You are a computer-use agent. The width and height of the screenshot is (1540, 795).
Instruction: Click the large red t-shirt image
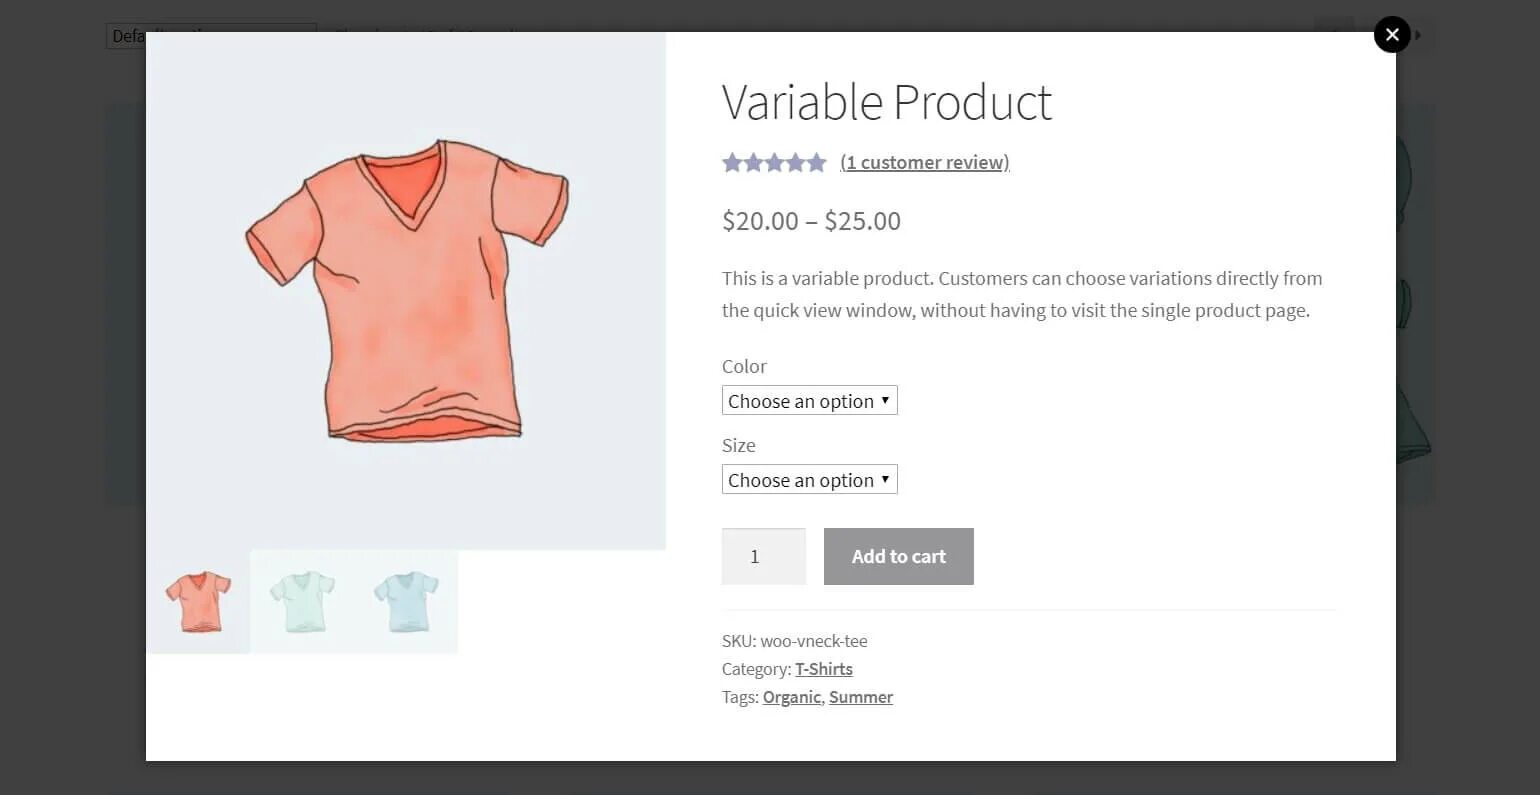pyautogui.click(x=406, y=290)
